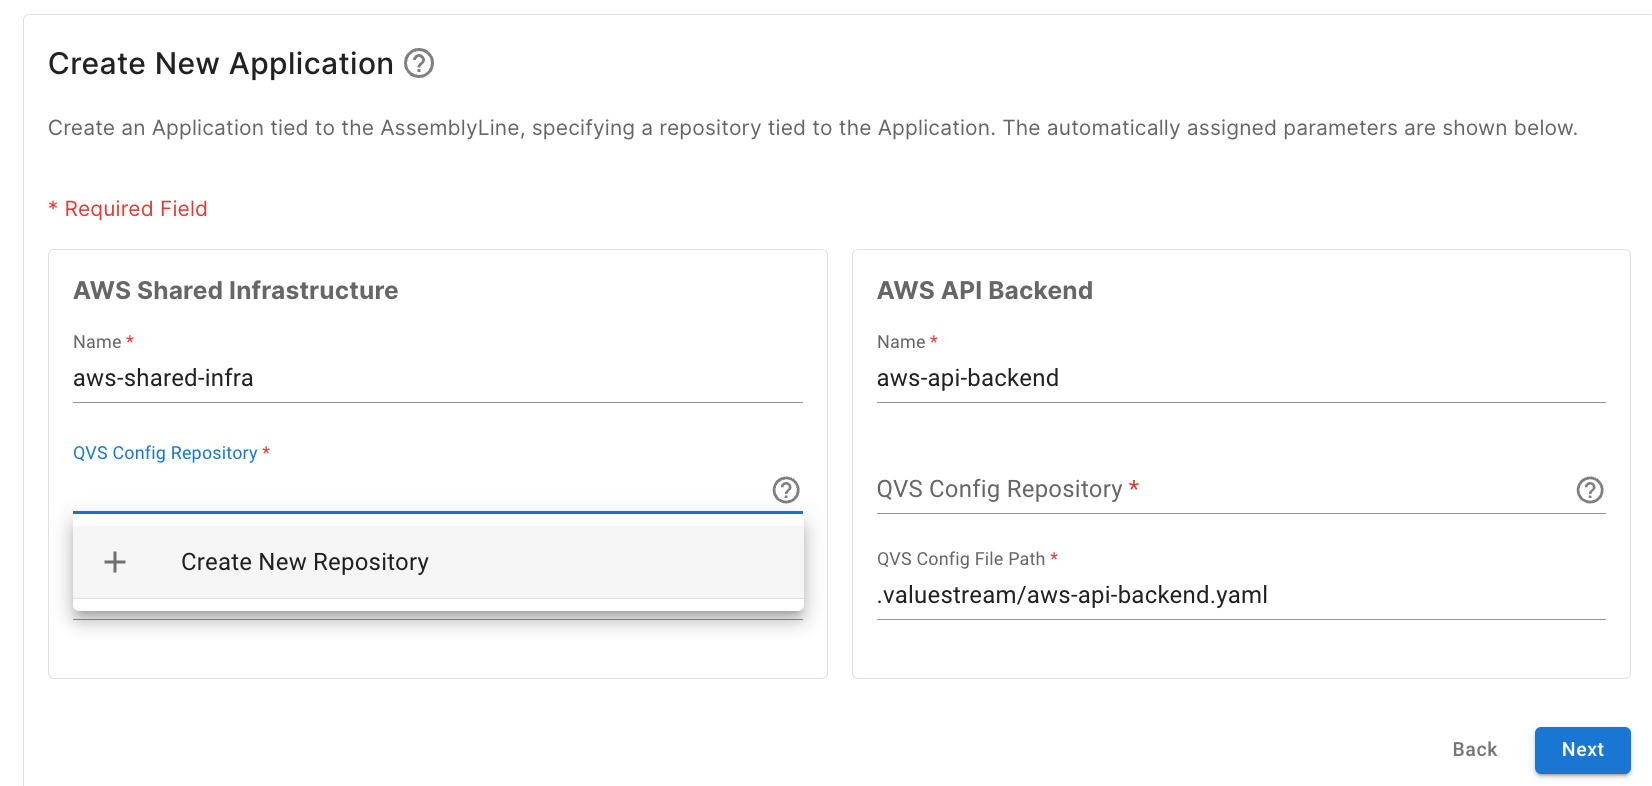Click Name label above aws-api-backend
Image resolution: width=1652 pixels, height=786 pixels.
click(x=901, y=342)
